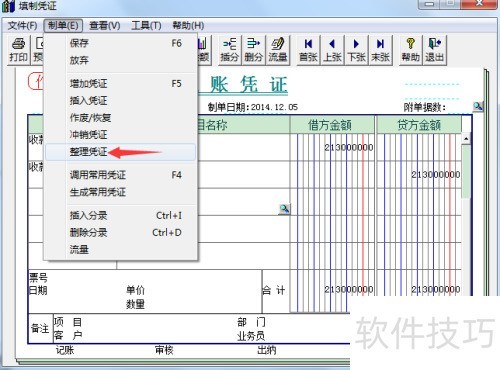Click the first 借方金额 amount cell
This screenshot has height=370, width=500.
(x=332, y=147)
